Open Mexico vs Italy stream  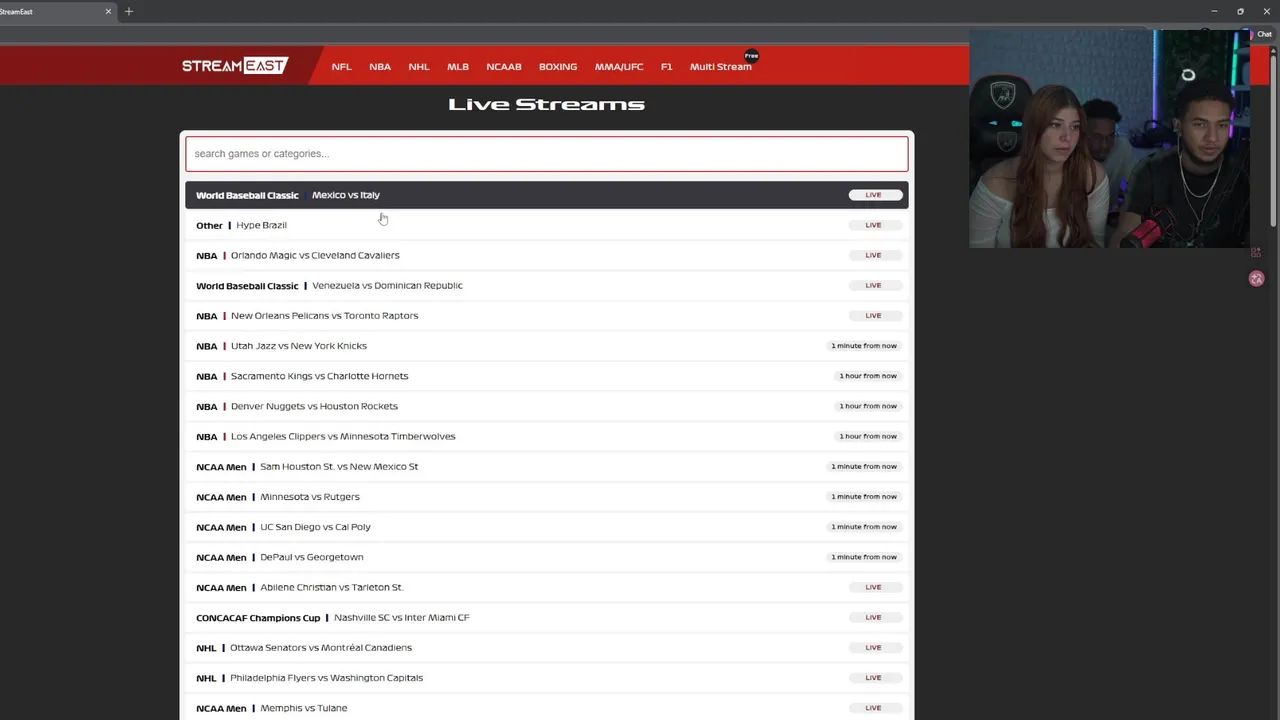click(547, 195)
